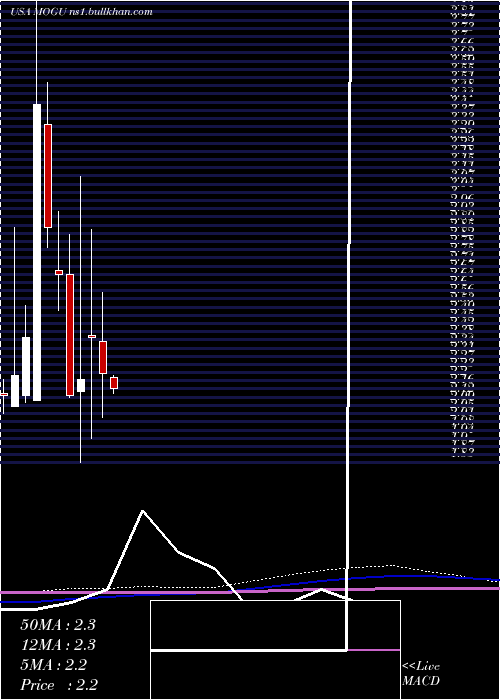Click the Price : 2.2 value
The image size is (500, 700).
tap(59, 685)
